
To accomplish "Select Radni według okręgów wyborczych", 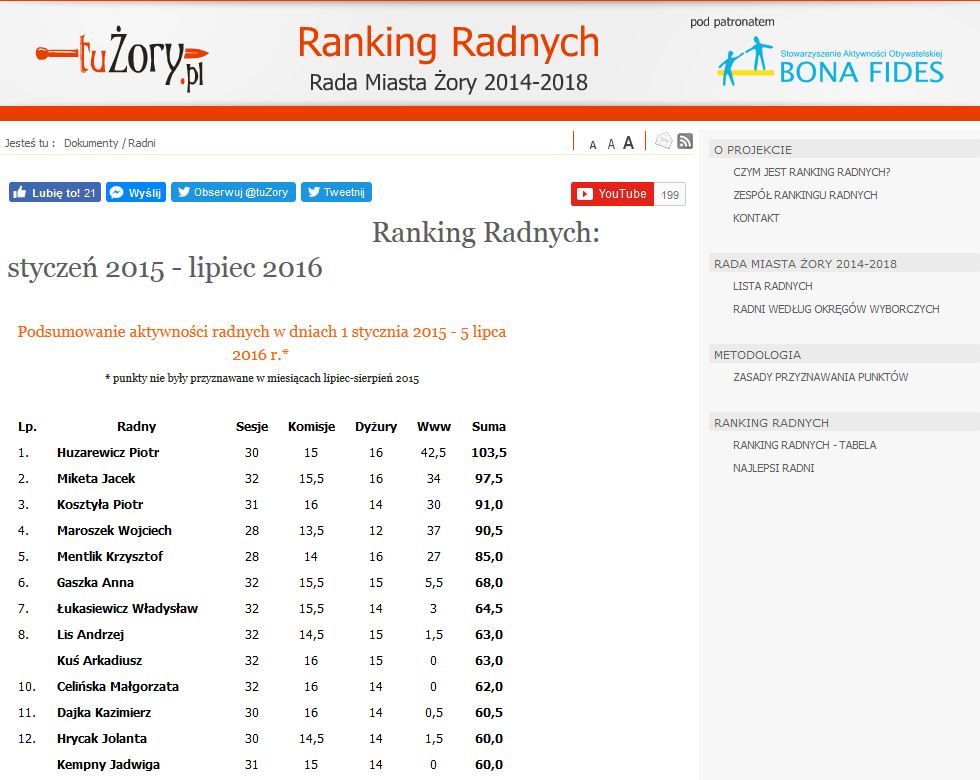I will pos(836,309).
